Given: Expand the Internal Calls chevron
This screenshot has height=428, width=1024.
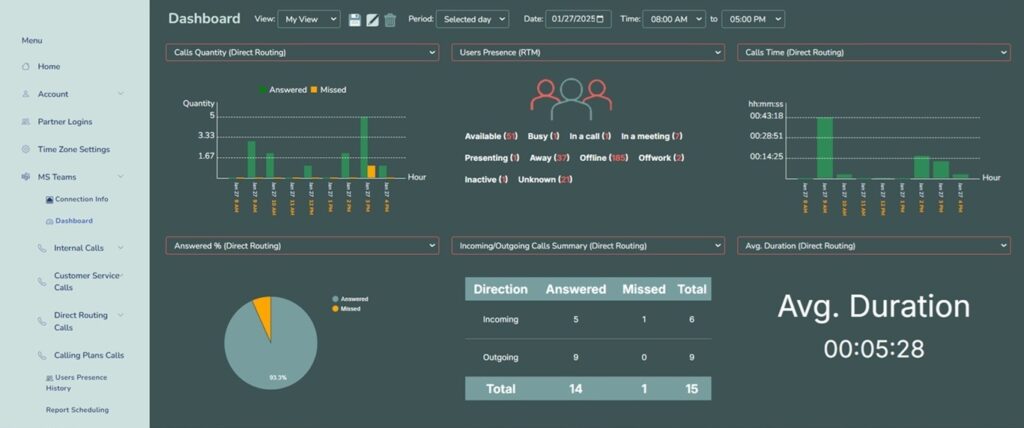Looking at the screenshot, I should pyautogui.click(x=121, y=248).
